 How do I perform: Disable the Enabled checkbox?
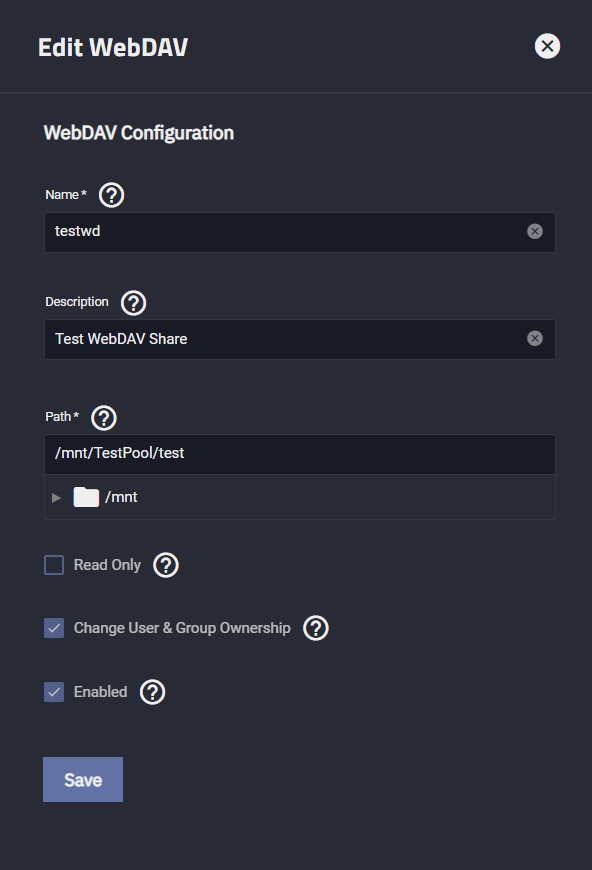(54, 692)
